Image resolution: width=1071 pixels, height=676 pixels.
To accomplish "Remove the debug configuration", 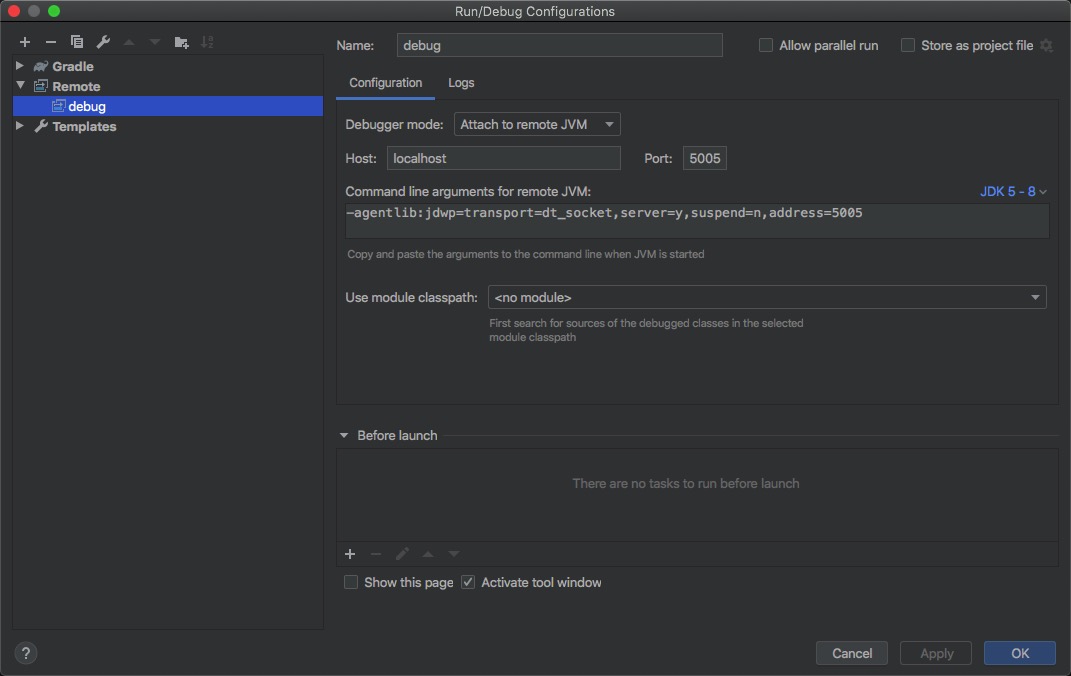I will [x=50, y=42].
